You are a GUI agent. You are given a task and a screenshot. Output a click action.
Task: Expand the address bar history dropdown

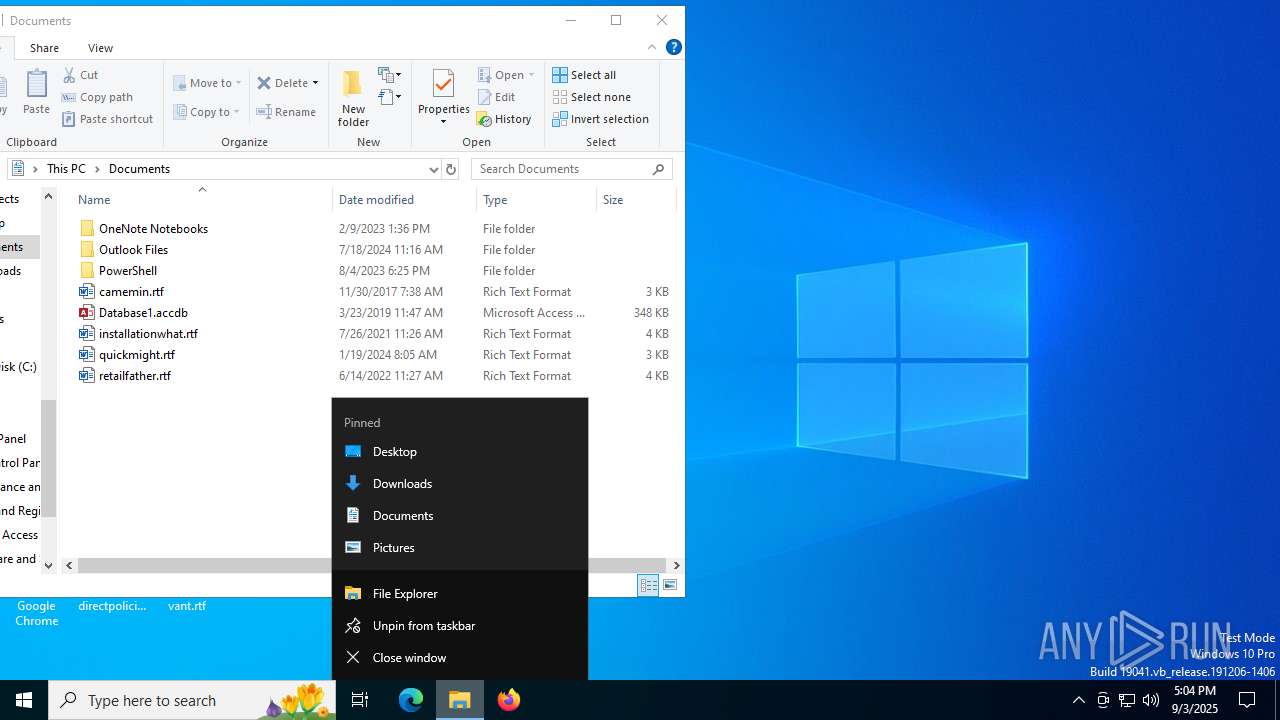[x=433, y=169]
